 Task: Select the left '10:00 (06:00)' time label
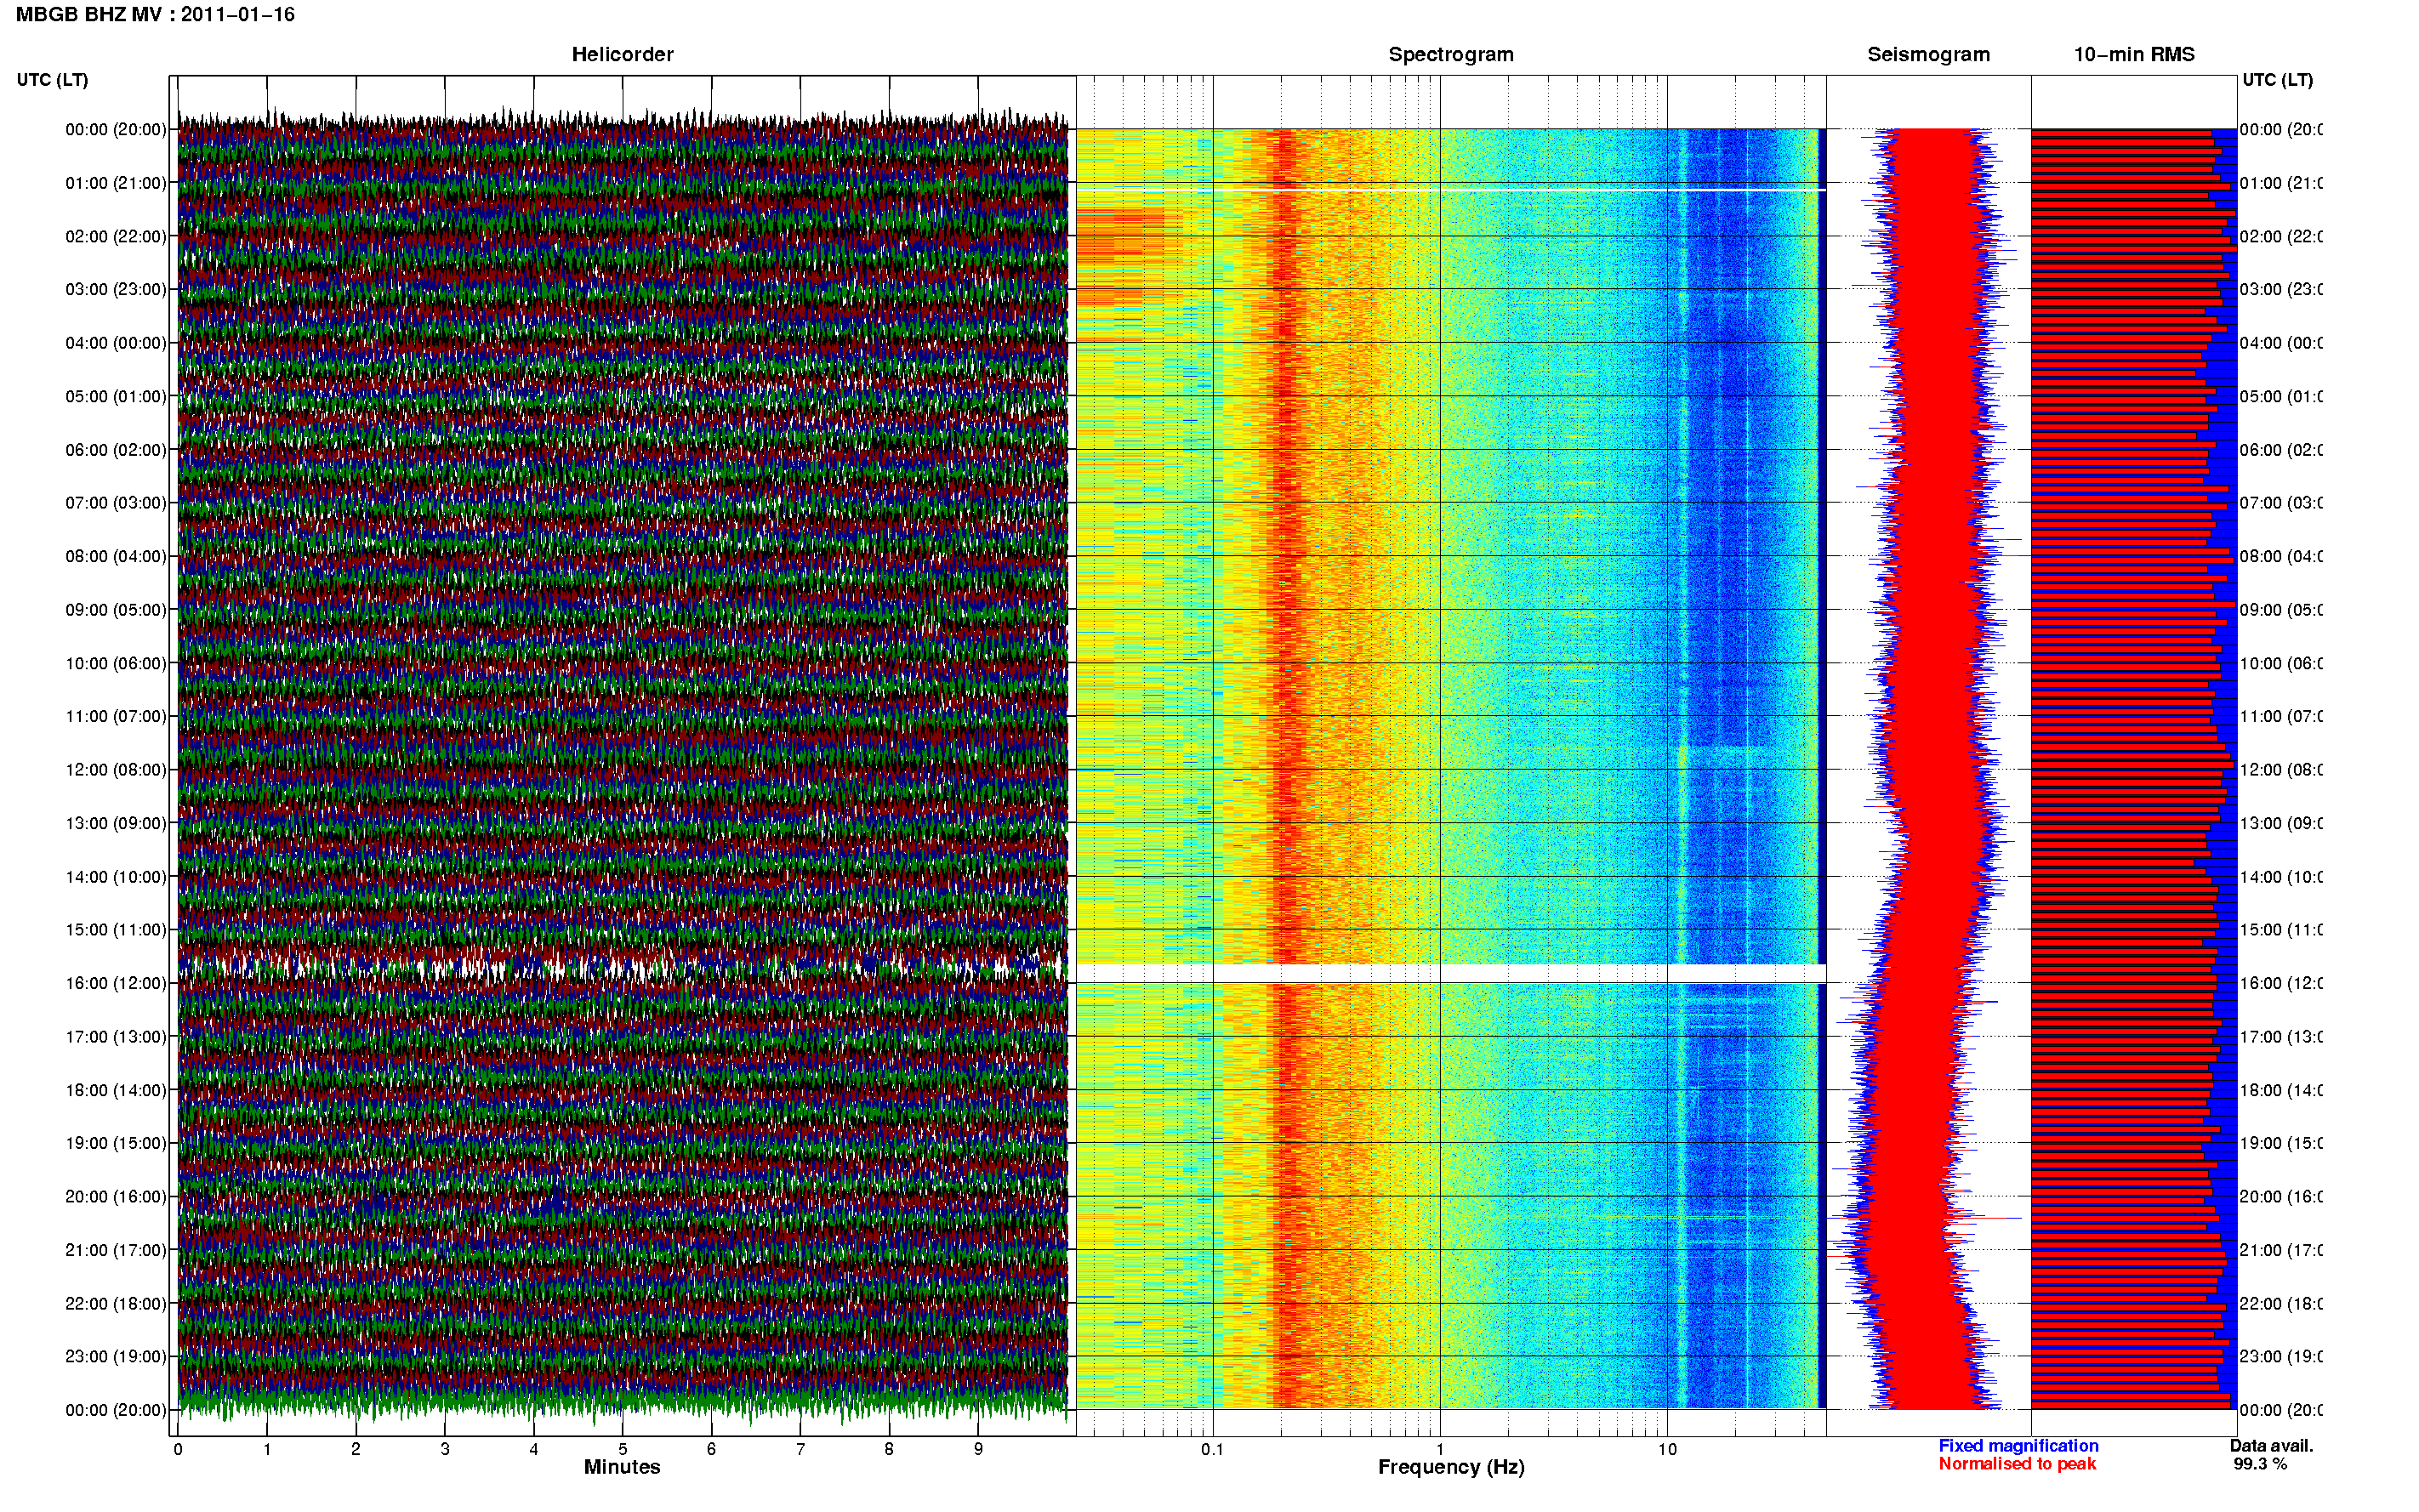(116, 663)
